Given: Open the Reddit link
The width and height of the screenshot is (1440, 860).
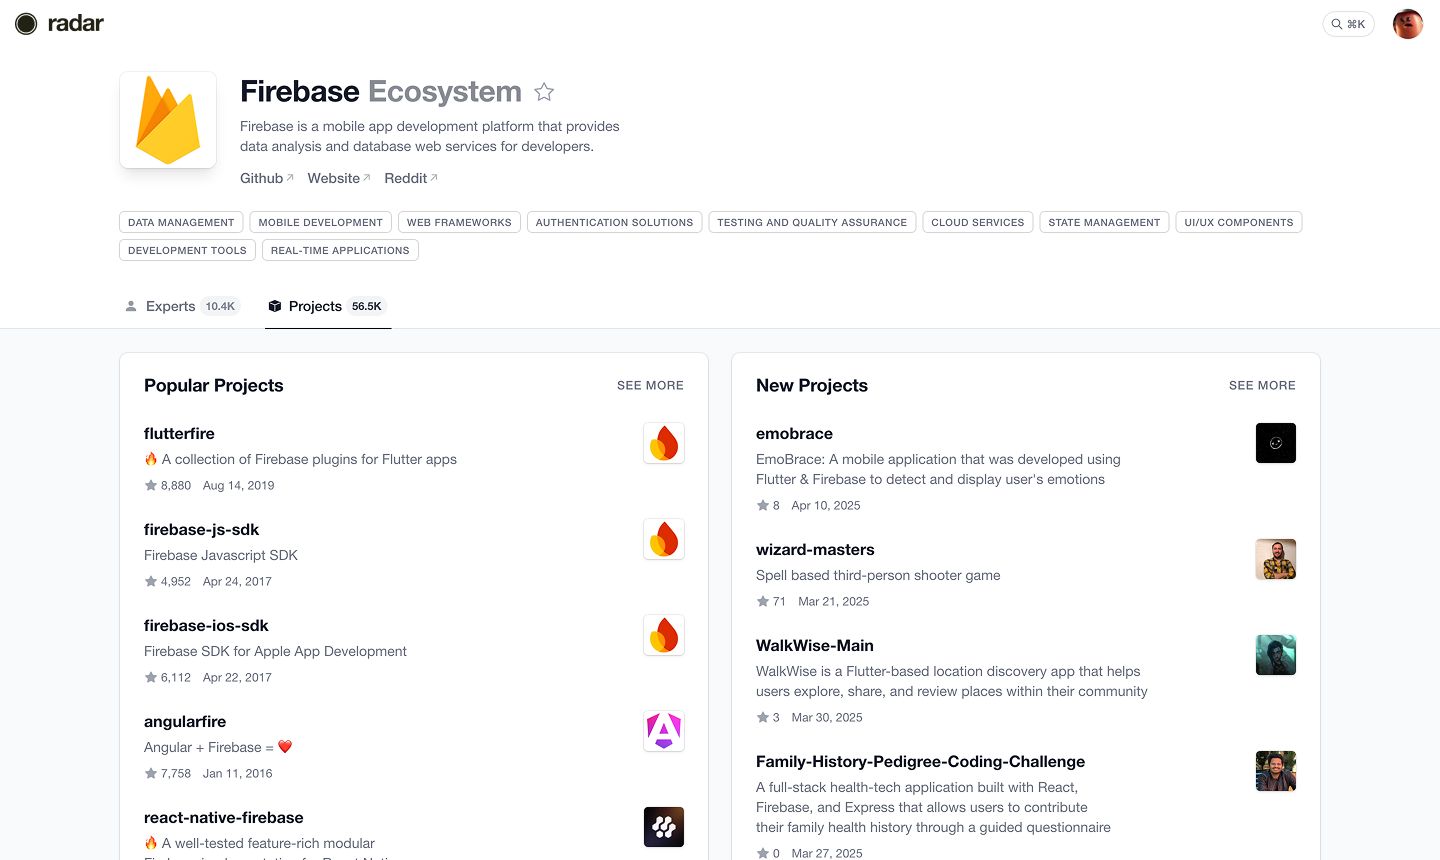Looking at the screenshot, I should tap(411, 178).
